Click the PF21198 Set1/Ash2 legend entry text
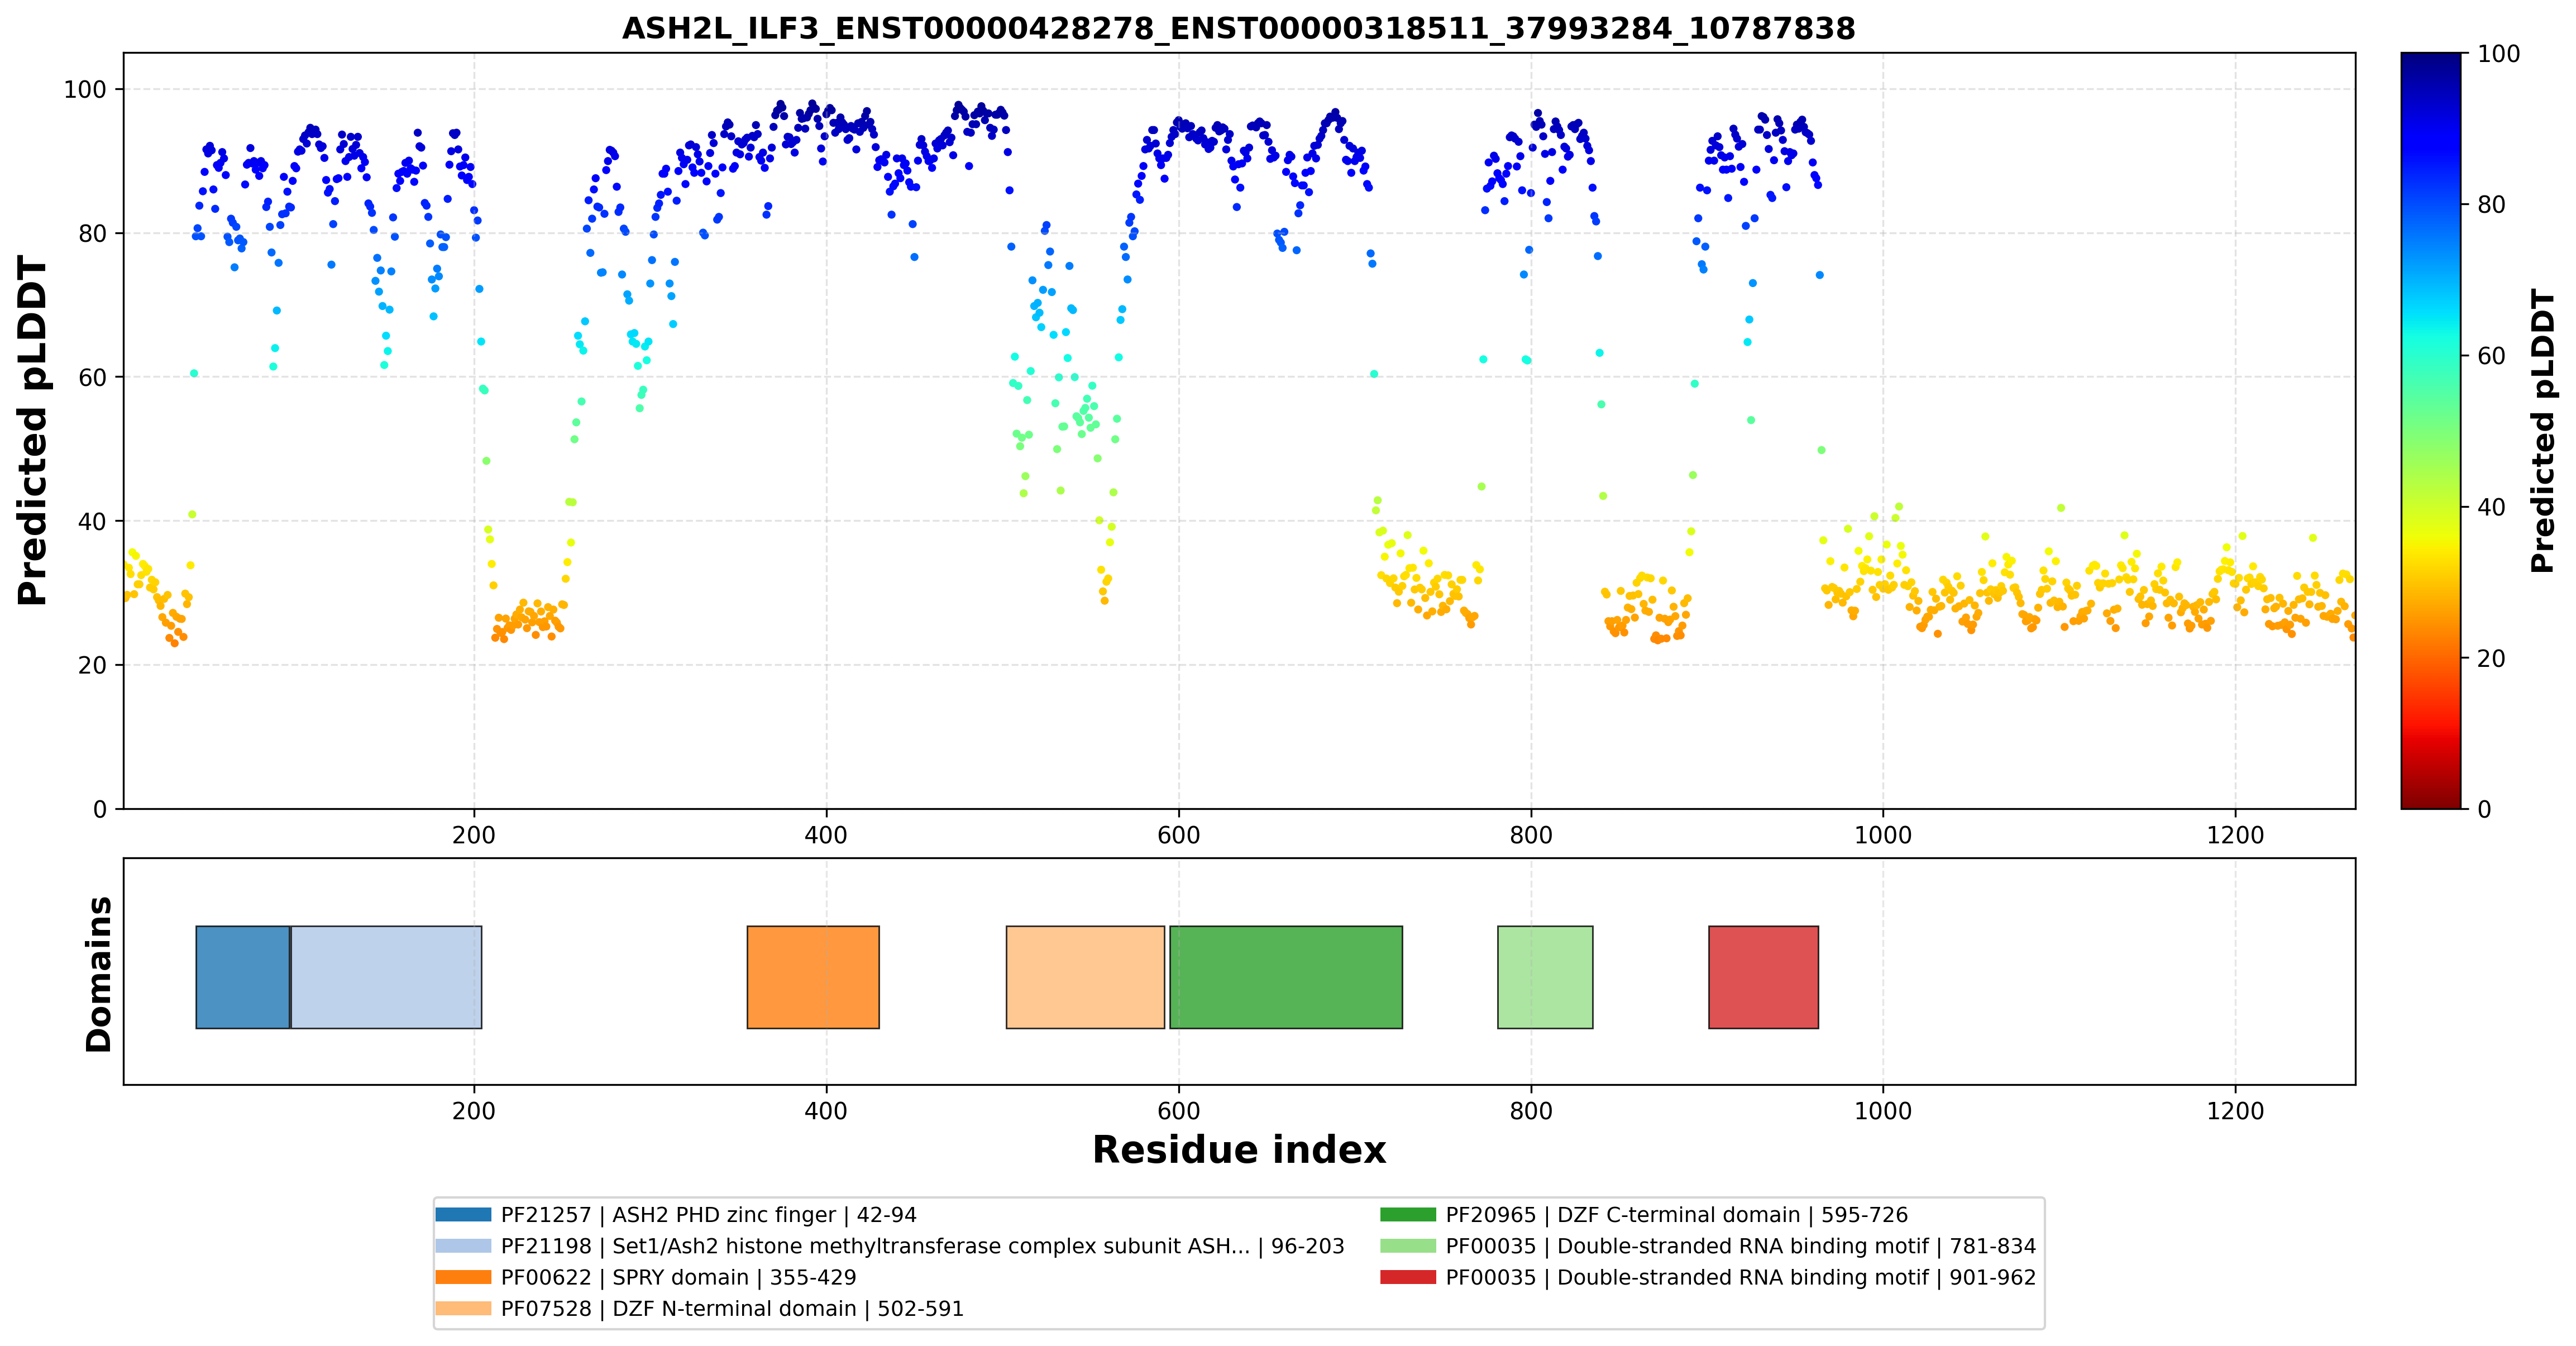Image resolution: width=2576 pixels, height=1346 pixels. (922, 1246)
